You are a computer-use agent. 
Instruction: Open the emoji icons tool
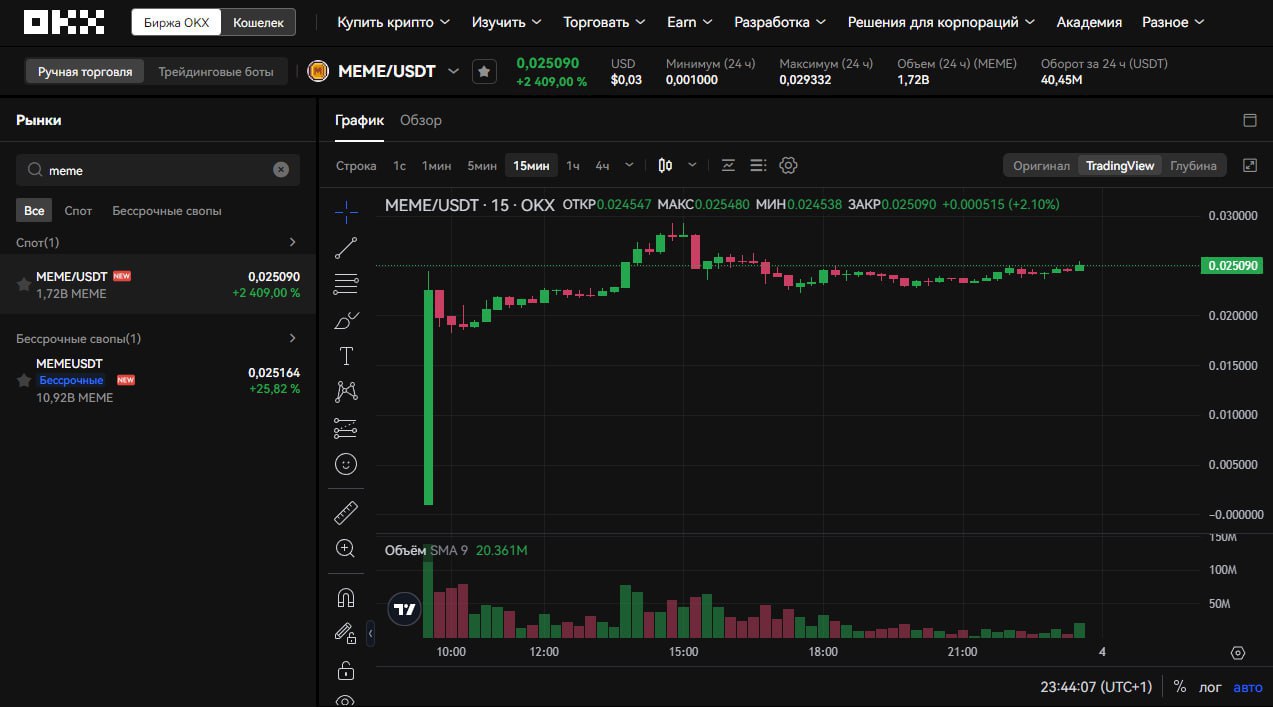[x=346, y=465]
